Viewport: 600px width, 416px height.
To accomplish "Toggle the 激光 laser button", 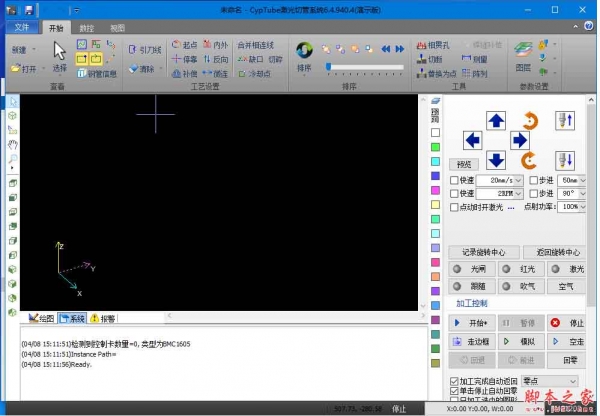I will [567, 269].
